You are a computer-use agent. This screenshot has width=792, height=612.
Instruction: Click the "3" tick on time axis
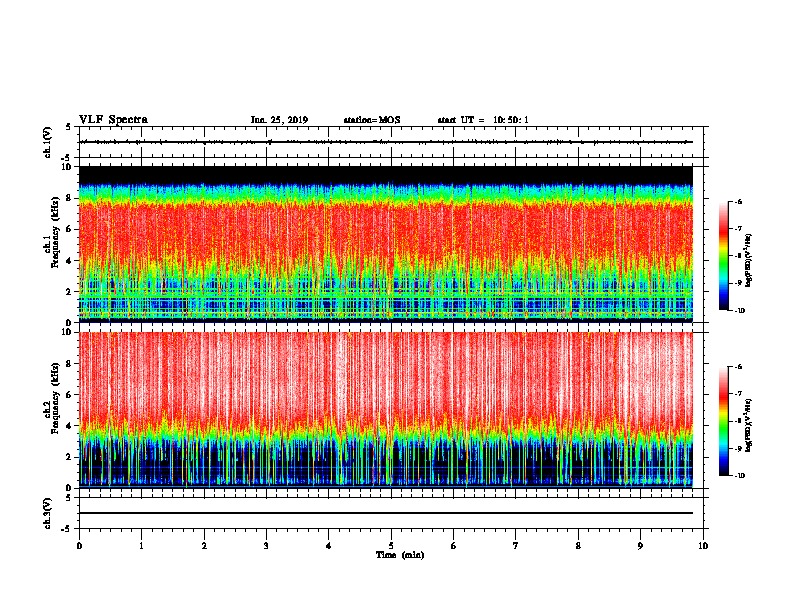coord(266,546)
